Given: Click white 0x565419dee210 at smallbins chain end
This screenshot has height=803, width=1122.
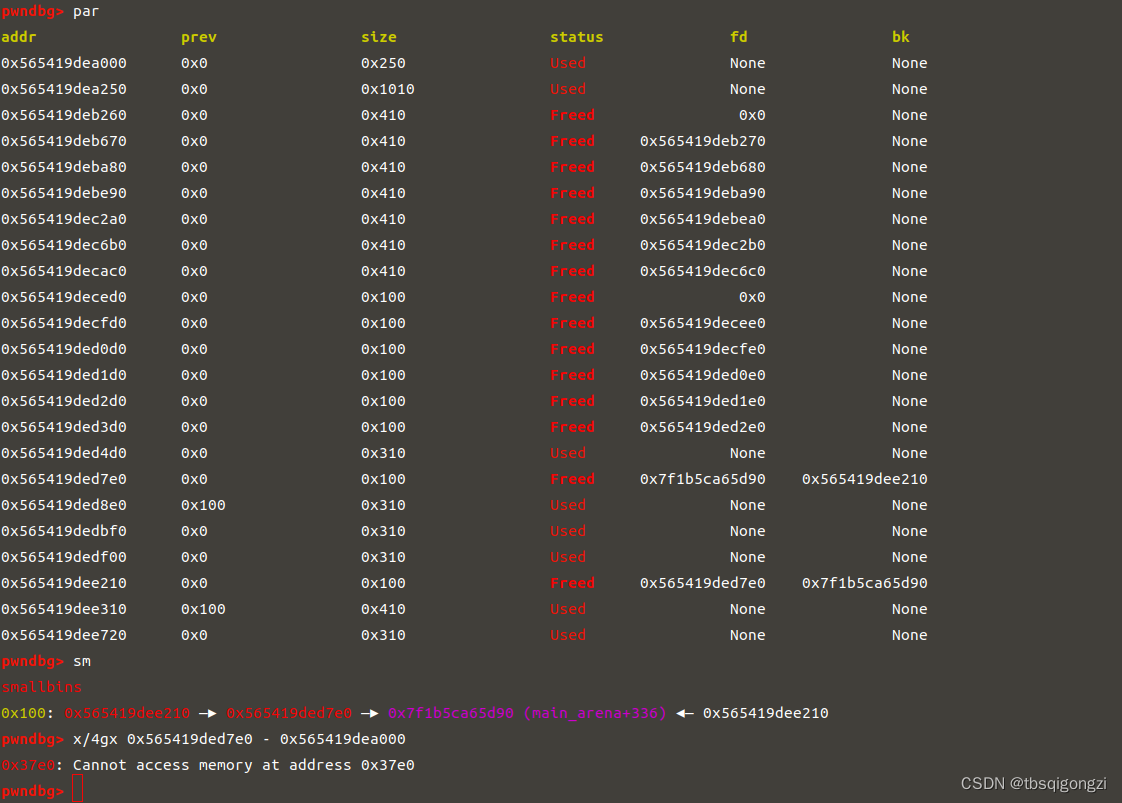Looking at the screenshot, I should tap(766, 713).
